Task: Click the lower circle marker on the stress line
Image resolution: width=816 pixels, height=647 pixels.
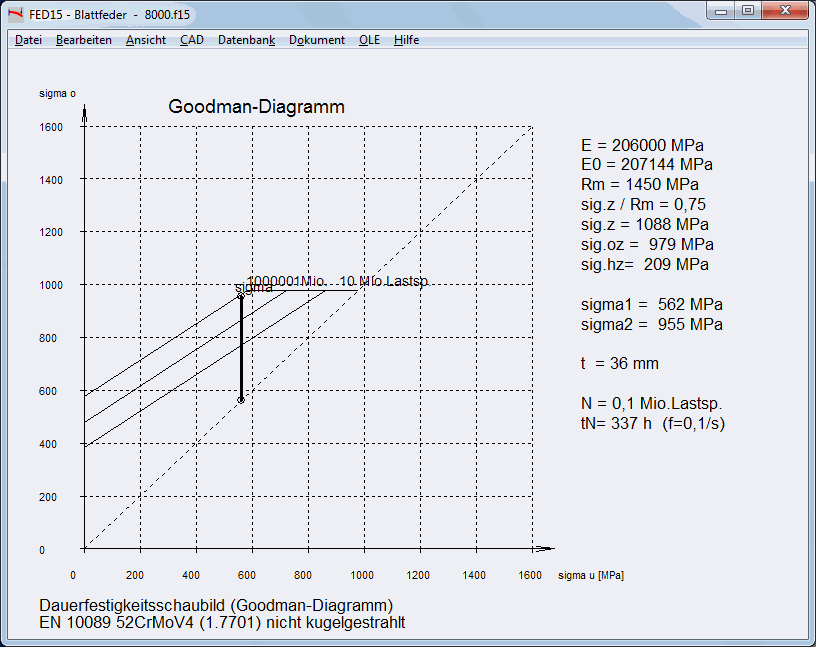Action: tap(241, 400)
